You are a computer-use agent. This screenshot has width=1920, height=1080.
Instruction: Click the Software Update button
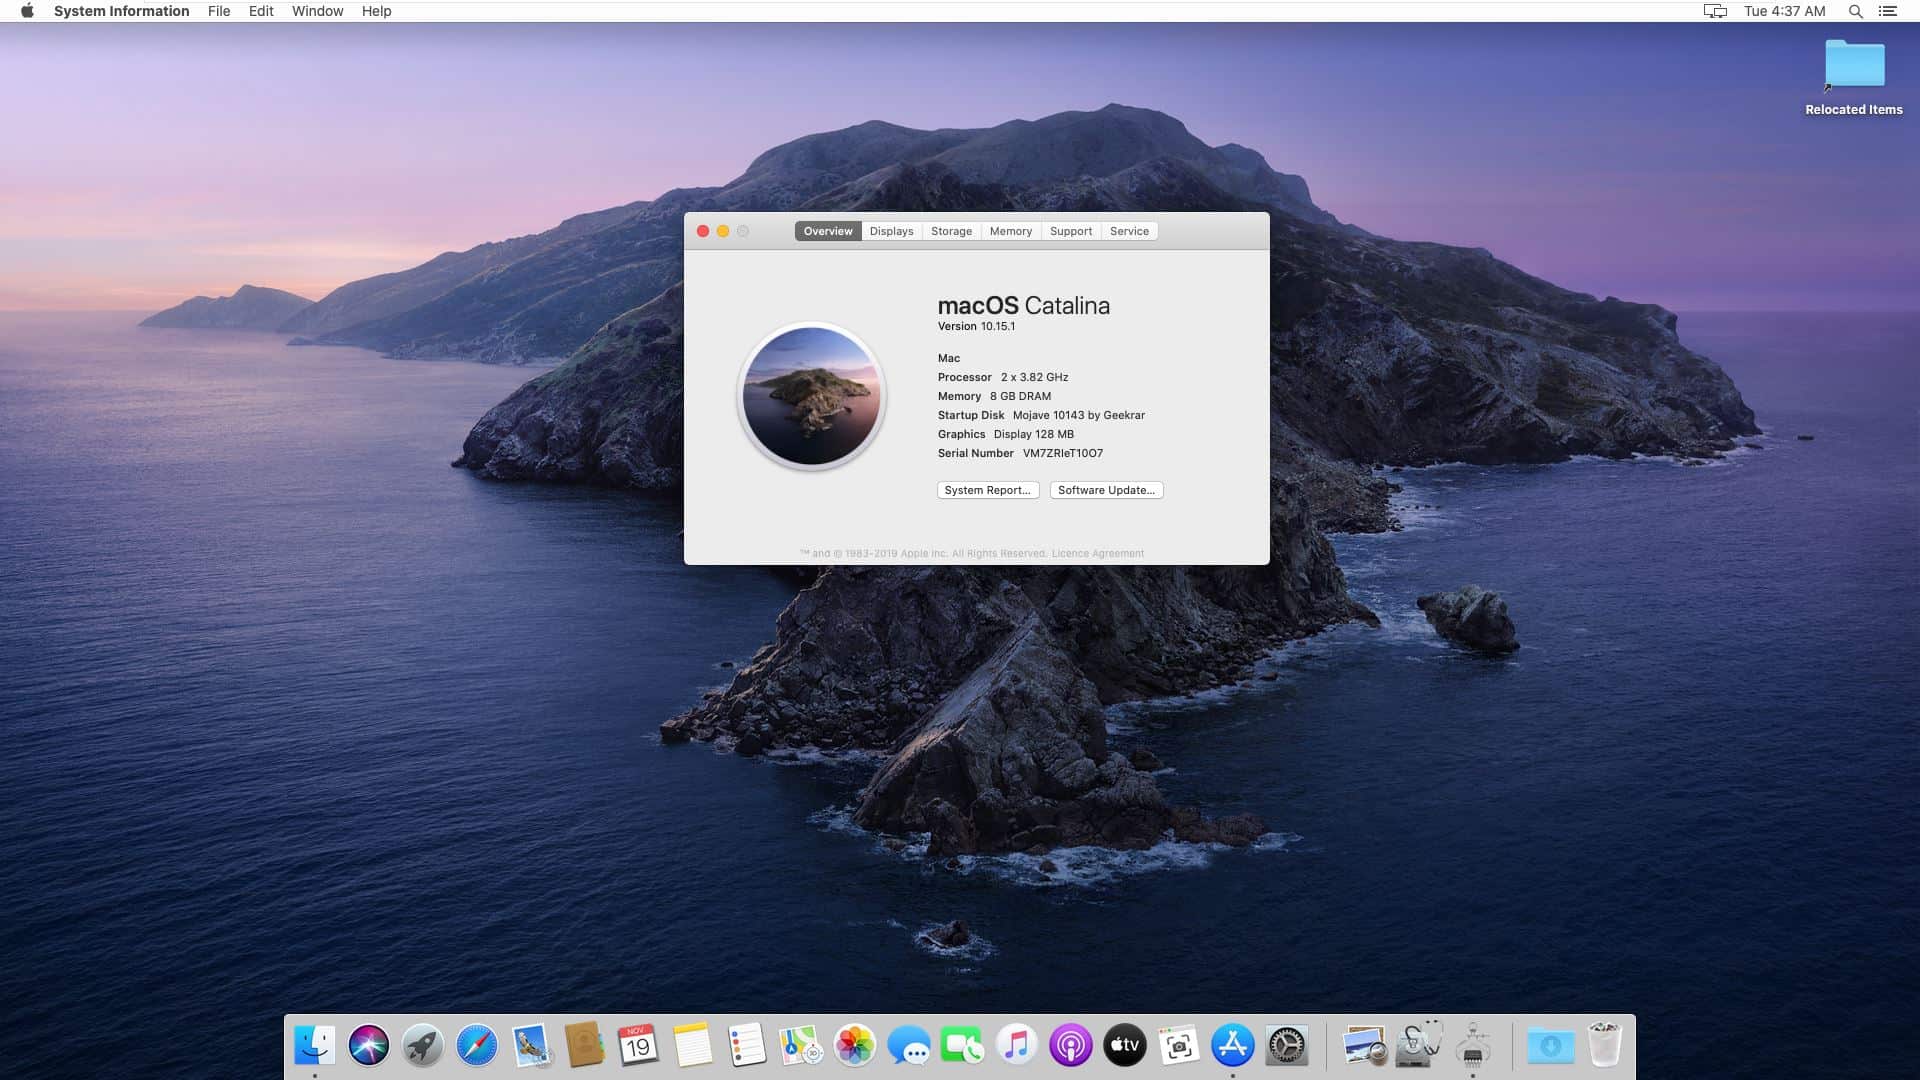point(1106,490)
